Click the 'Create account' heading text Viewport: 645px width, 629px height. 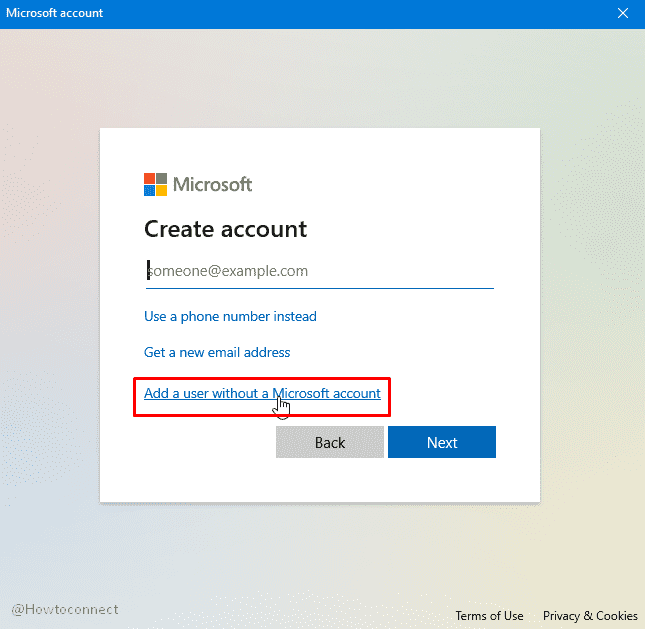click(225, 229)
